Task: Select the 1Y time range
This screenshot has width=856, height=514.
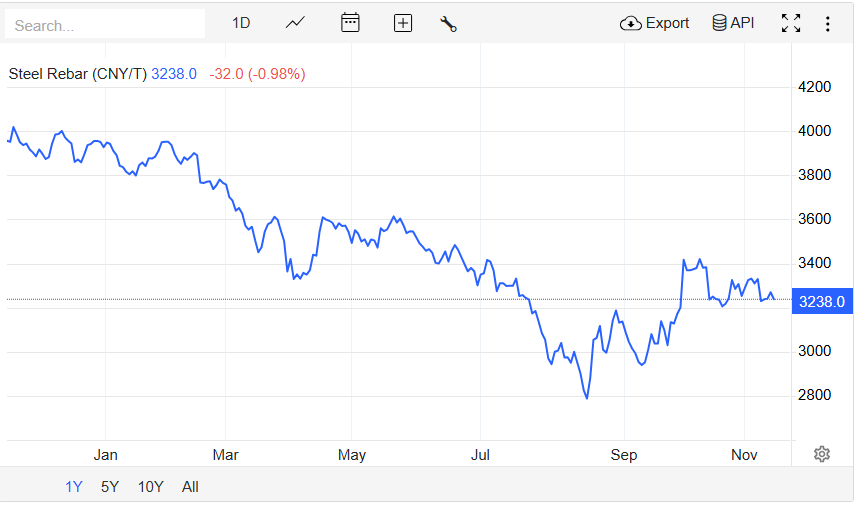Action: 74,487
